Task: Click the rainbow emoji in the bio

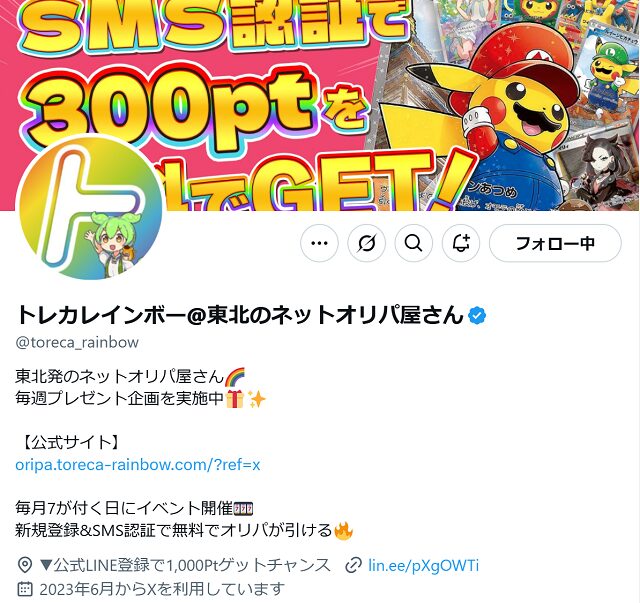Action: click(235, 376)
